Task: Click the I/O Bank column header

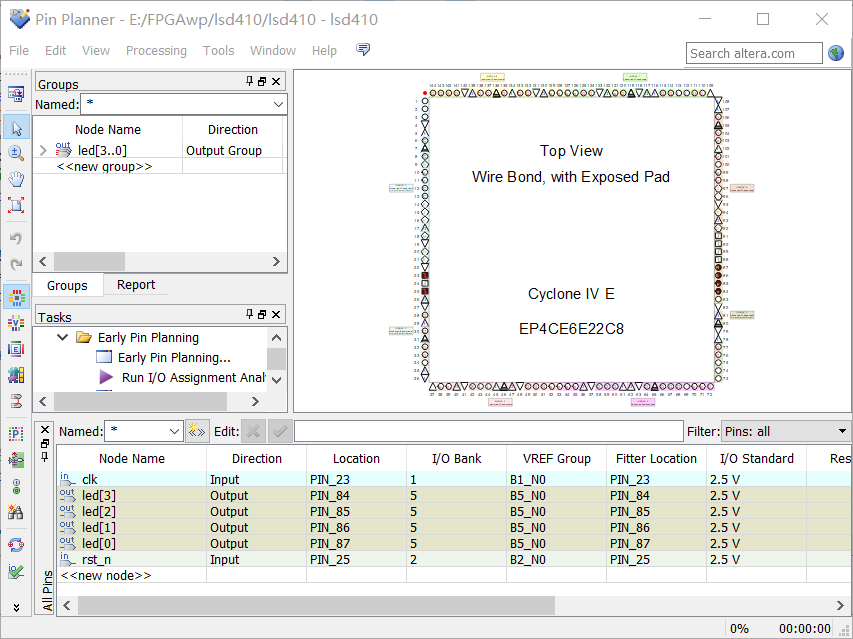Action: coord(456,458)
